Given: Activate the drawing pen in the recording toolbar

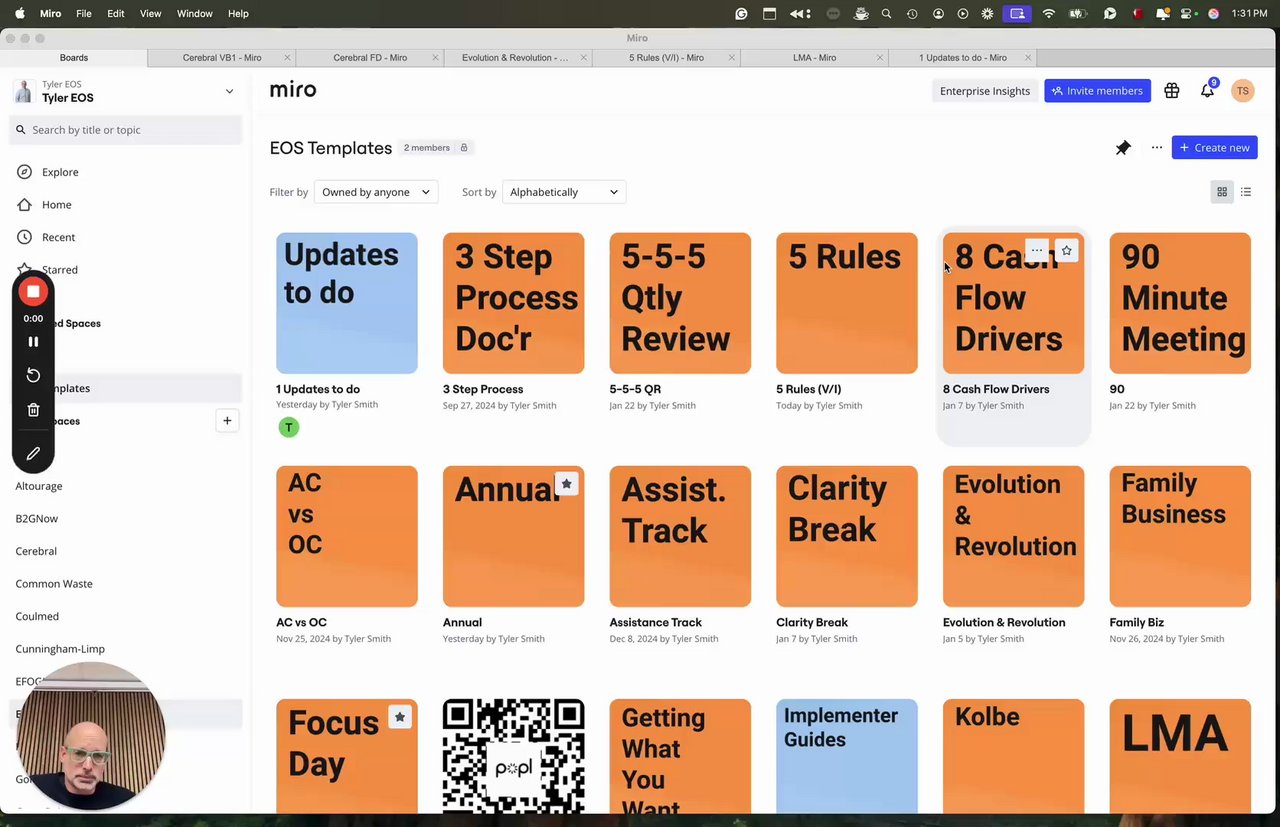Looking at the screenshot, I should (33, 454).
